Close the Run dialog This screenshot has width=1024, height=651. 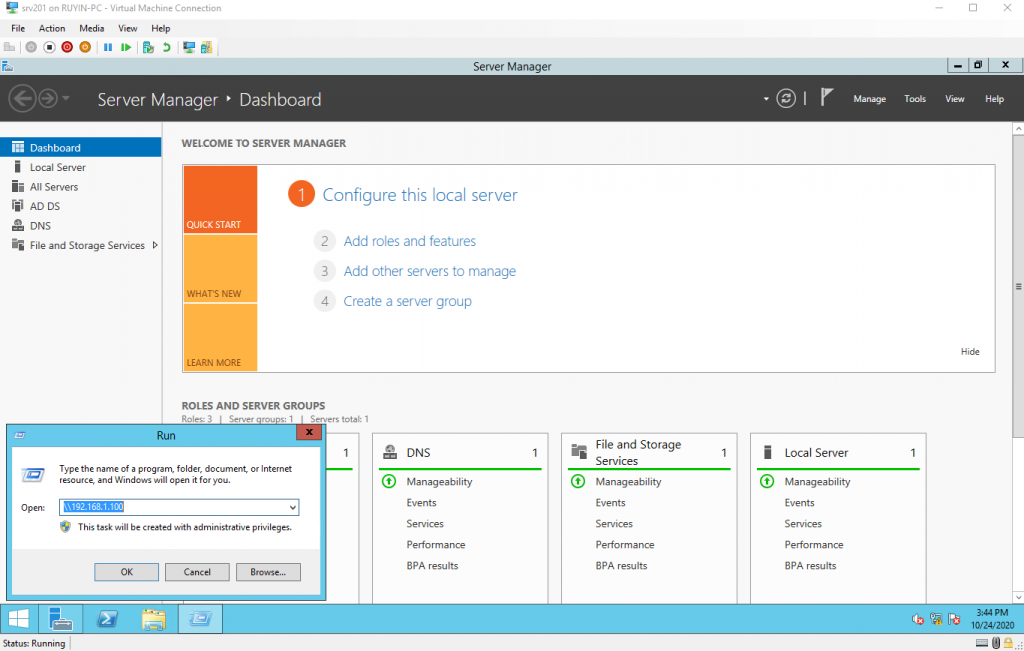coord(310,432)
